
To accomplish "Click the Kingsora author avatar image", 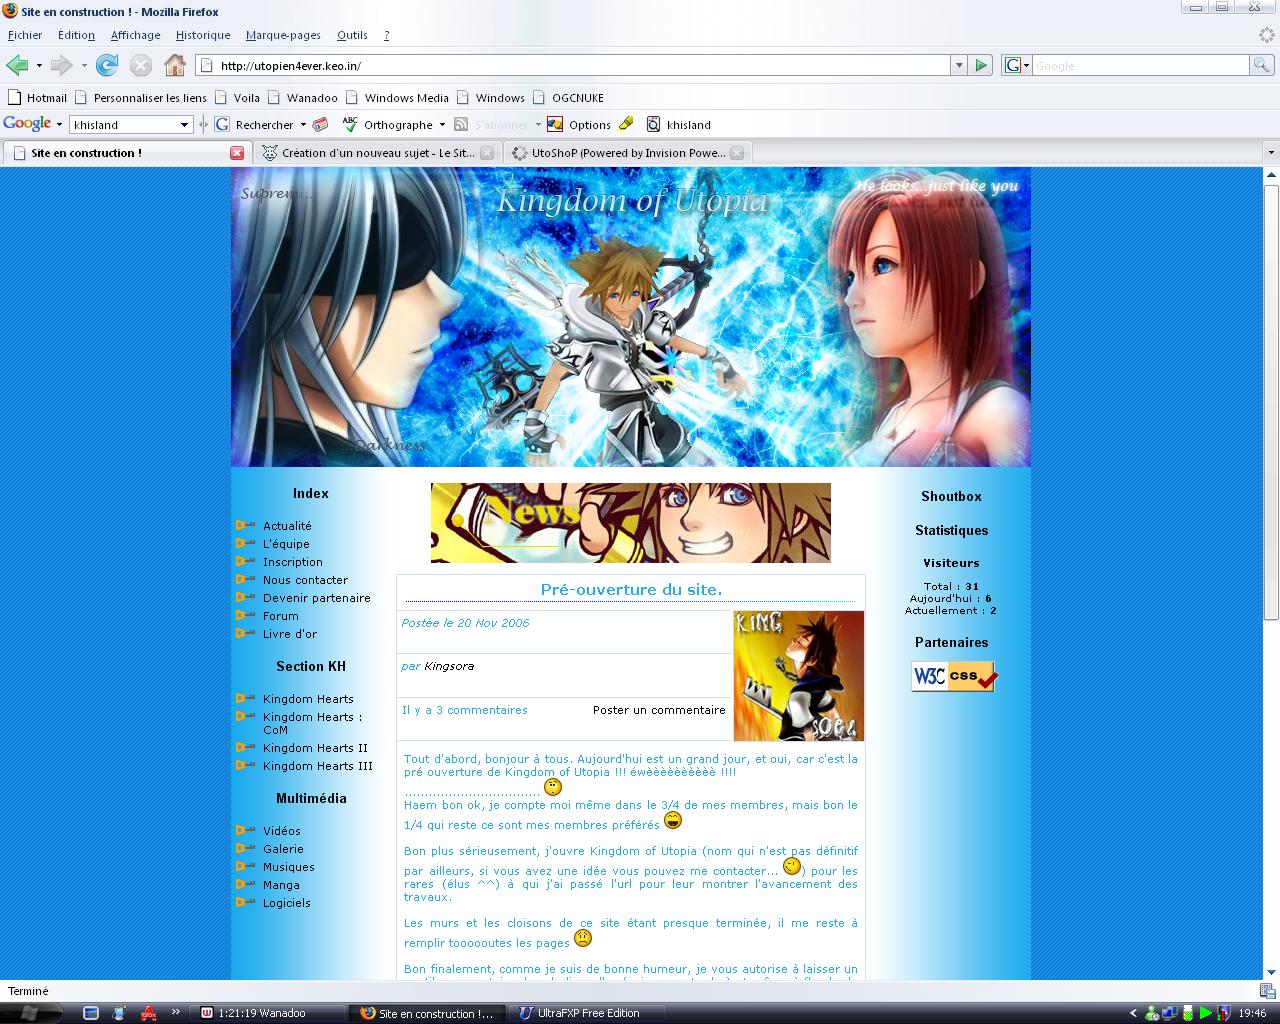I will coord(798,676).
